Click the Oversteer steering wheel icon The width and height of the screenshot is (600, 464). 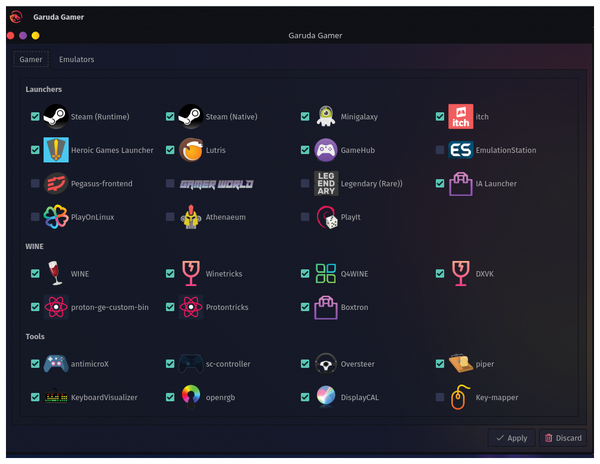pos(326,363)
